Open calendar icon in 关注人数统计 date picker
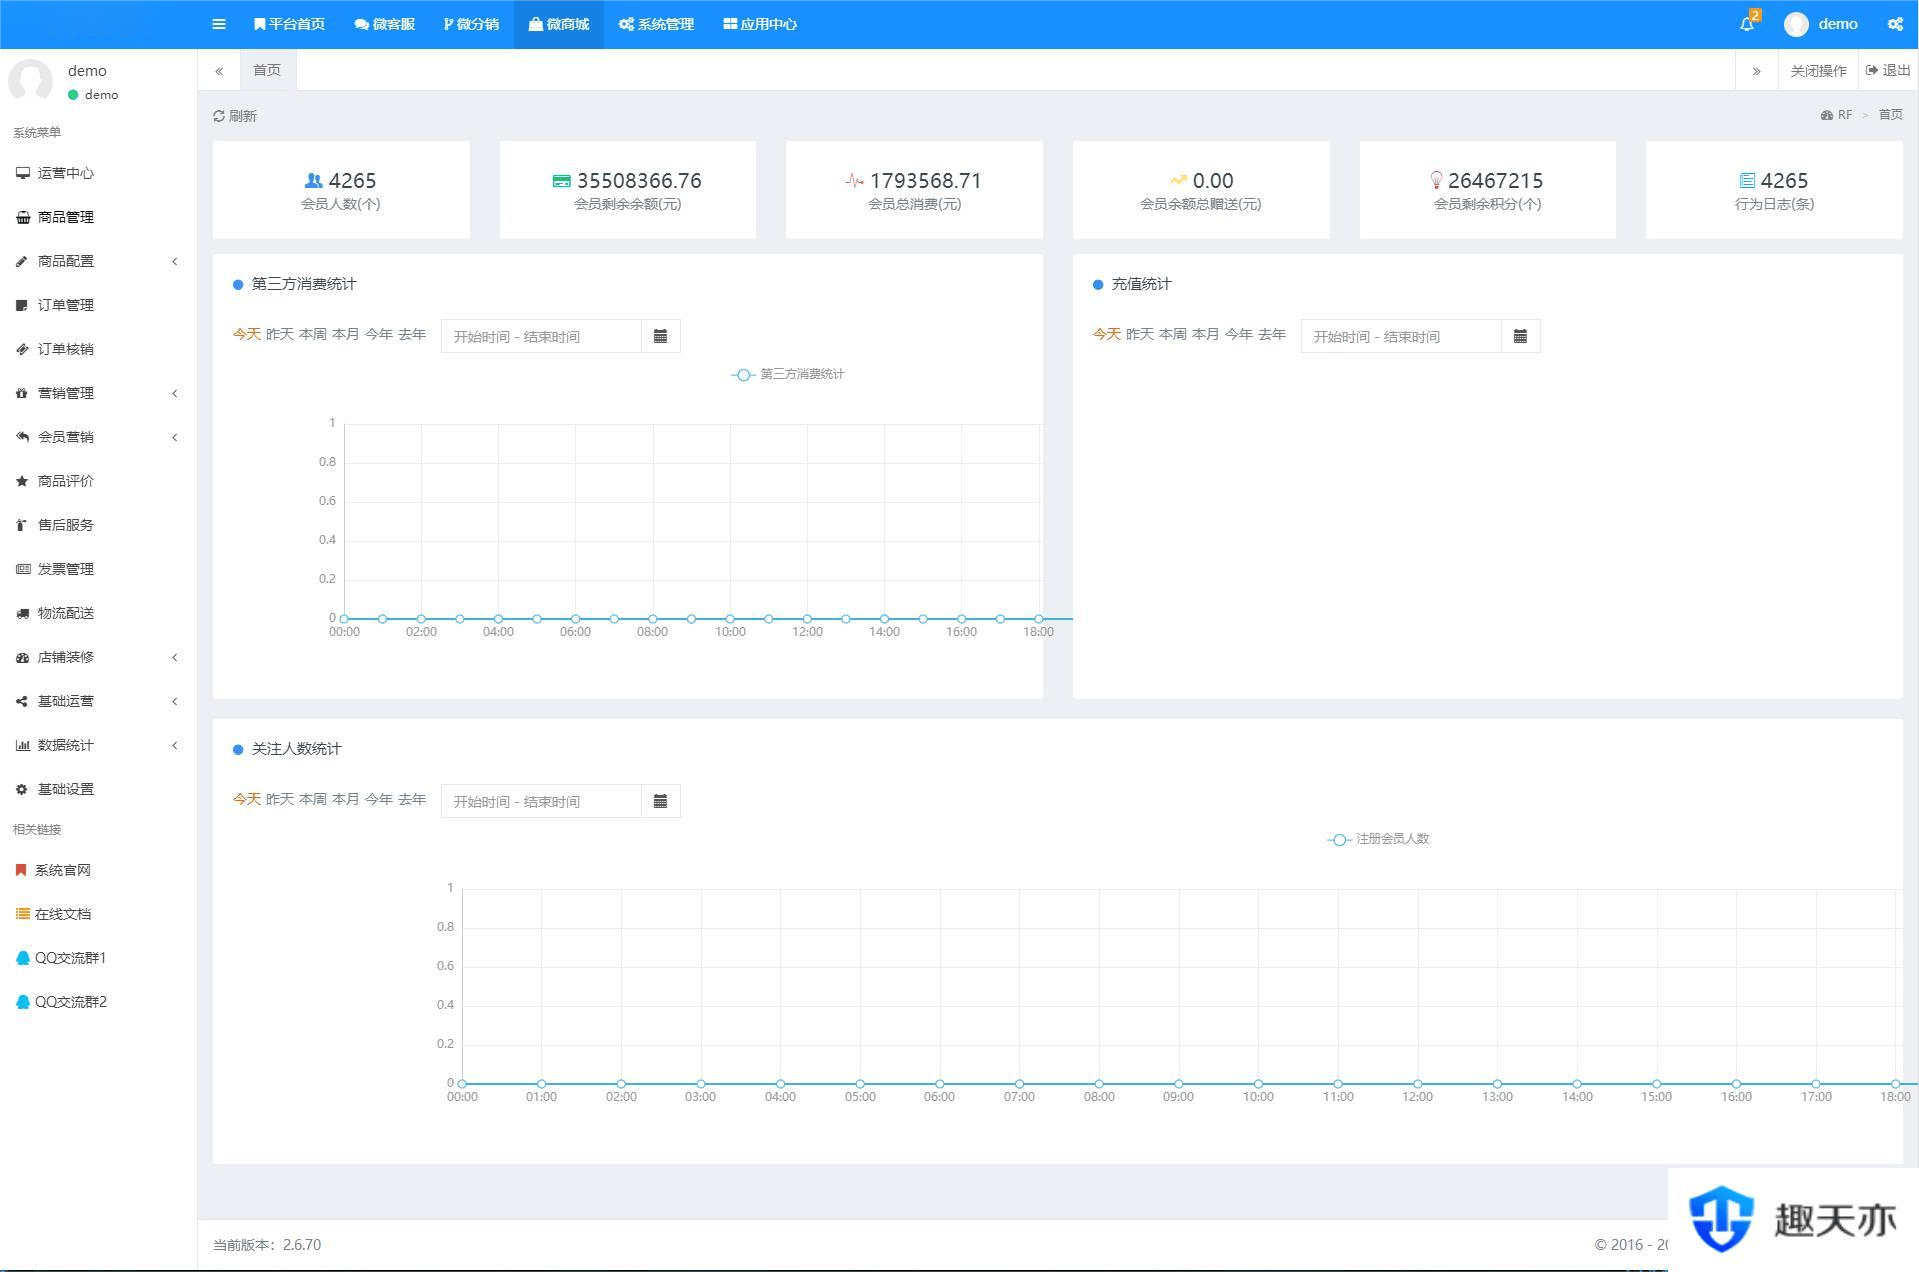Viewport: 1919px width, 1272px height. pos(660,801)
